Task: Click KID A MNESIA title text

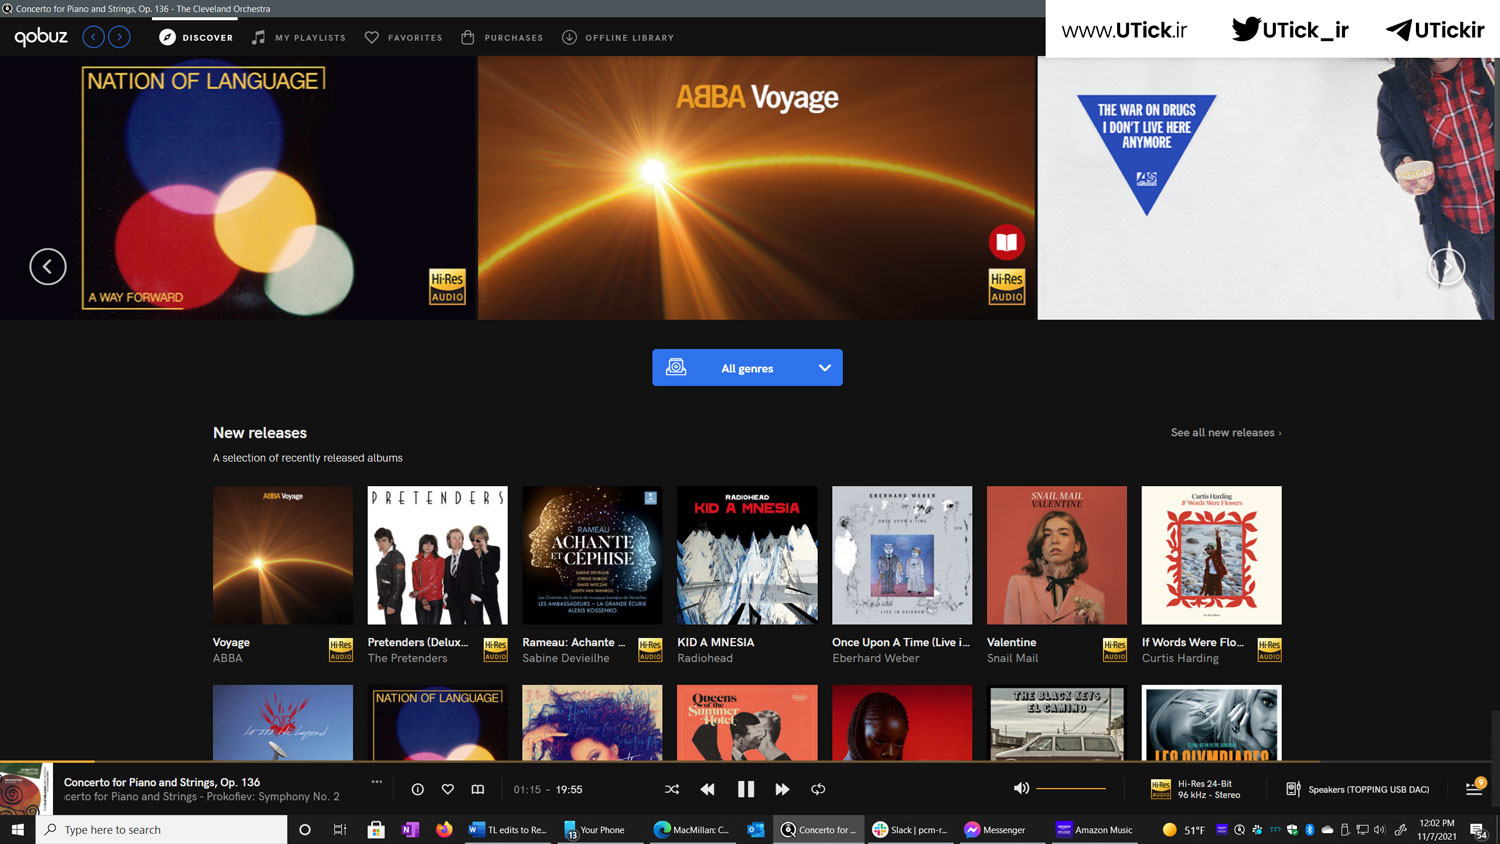Action: pyautogui.click(x=716, y=642)
